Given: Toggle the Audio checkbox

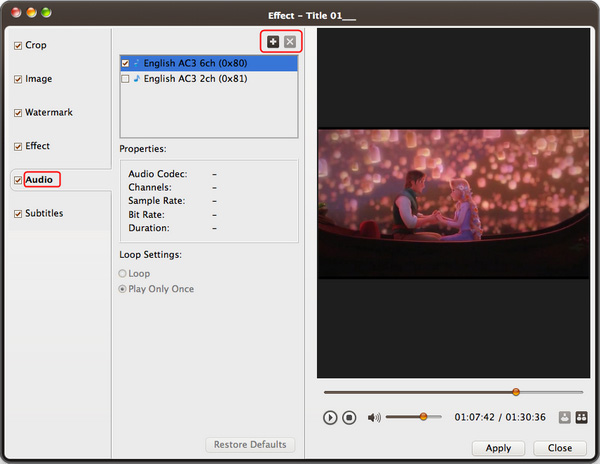Looking at the screenshot, I should click(18, 180).
